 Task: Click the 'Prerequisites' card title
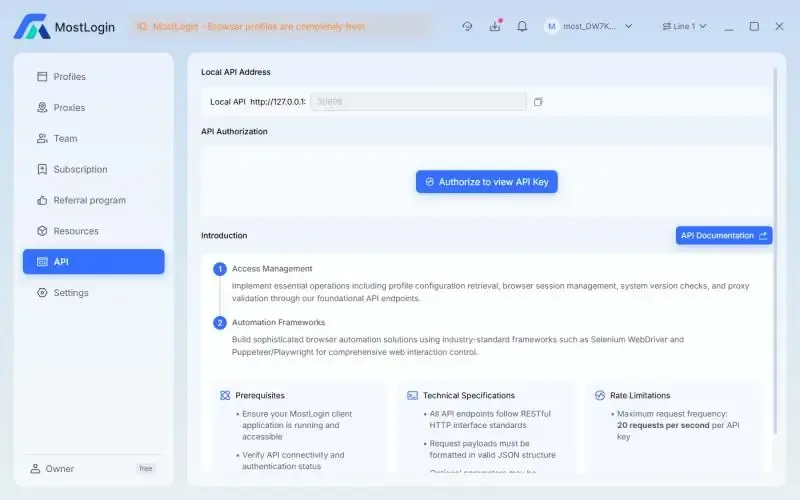260,395
